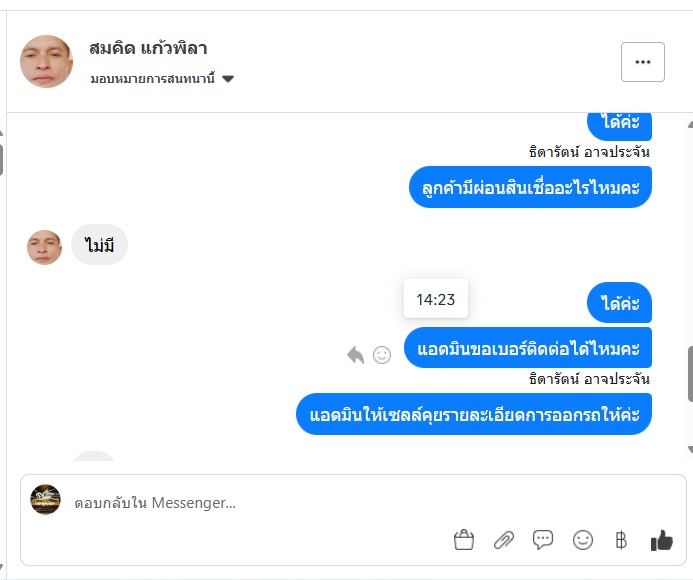Reply to the message using arrow icon
The width and height of the screenshot is (693, 580).
pyautogui.click(x=355, y=354)
